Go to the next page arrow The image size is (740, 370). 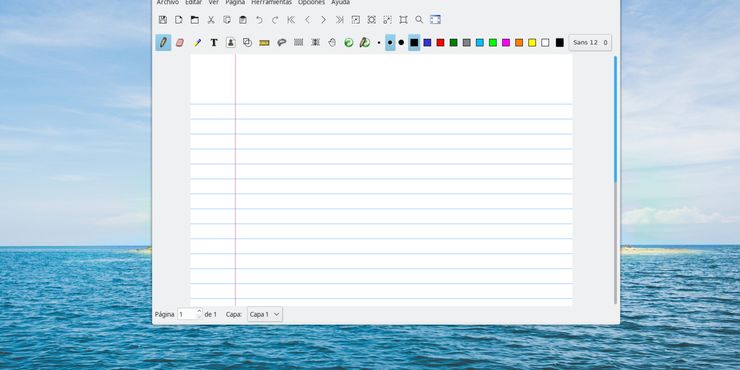tap(323, 20)
